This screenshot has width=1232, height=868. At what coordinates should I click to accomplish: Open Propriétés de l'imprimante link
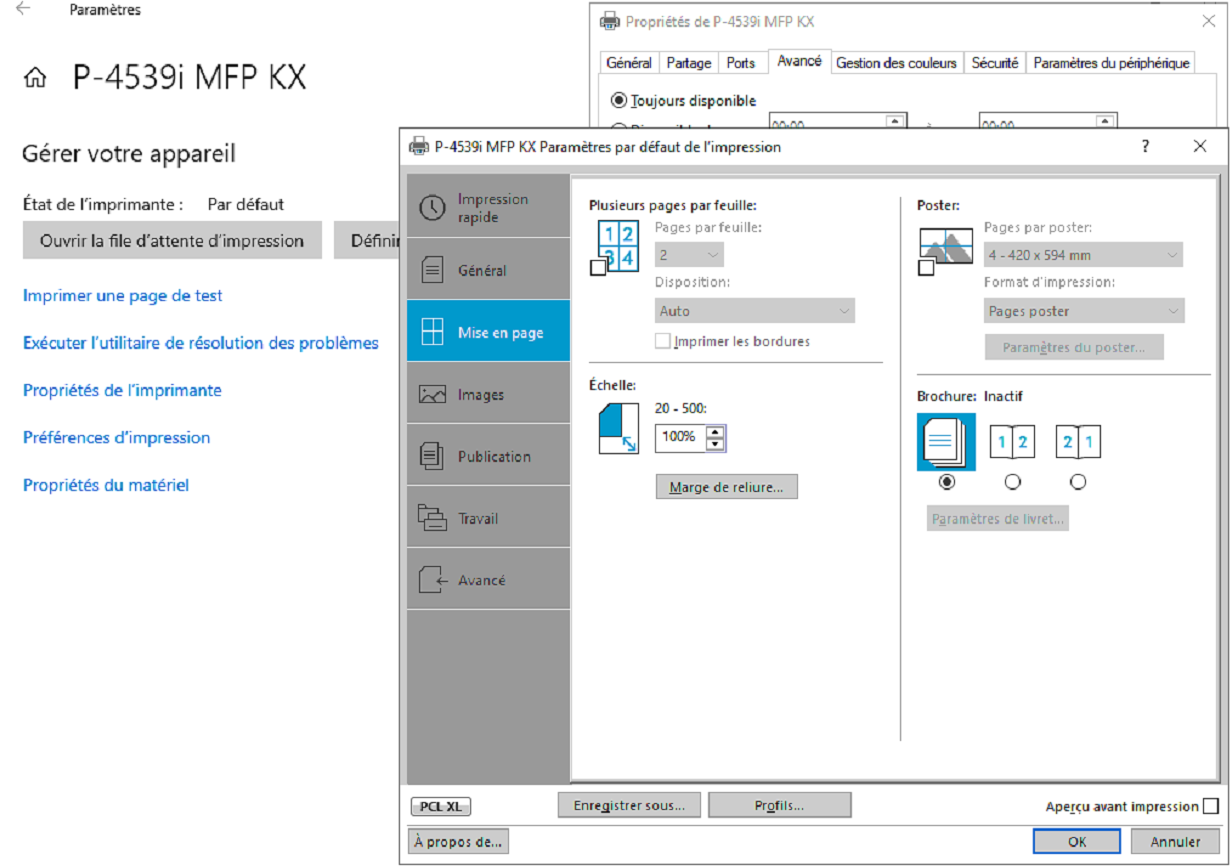click(x=122, y=390)
